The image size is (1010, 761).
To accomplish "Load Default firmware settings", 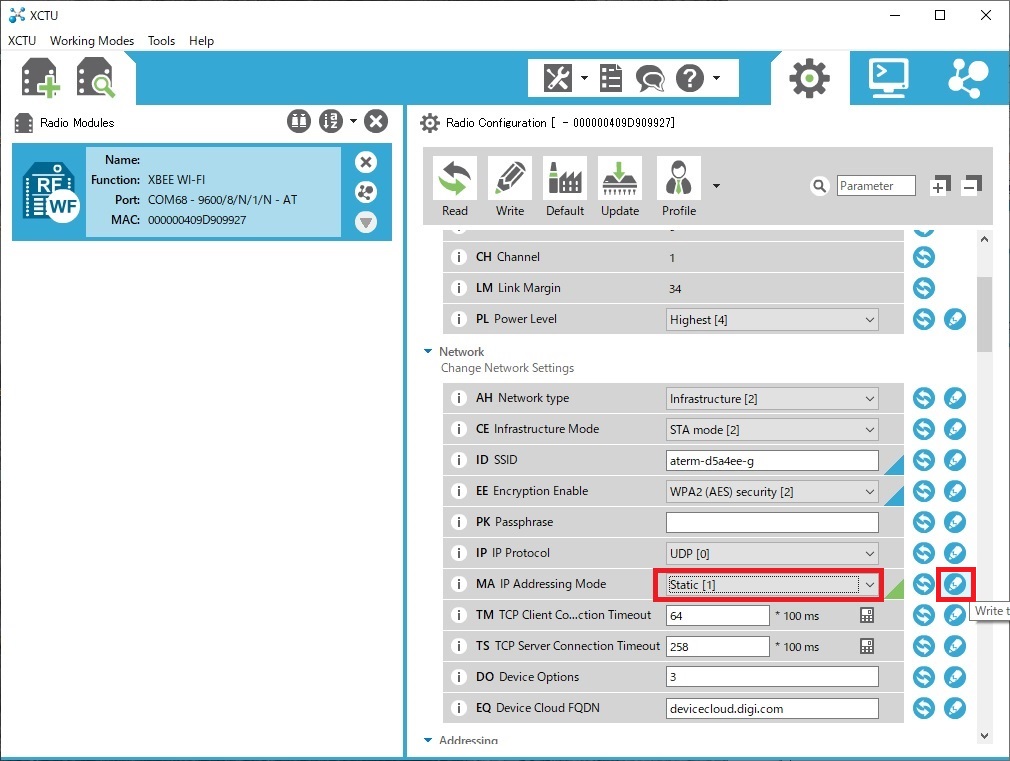I will pos(565,187).
